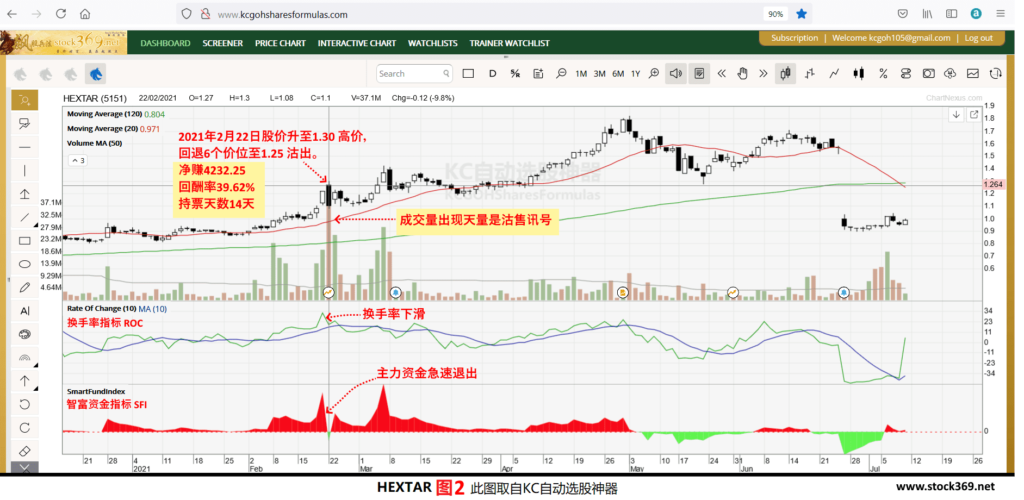The height and width of the screenshot is (500, 1024).
Task: Open the SCREENER menu
Action: point(223,43)
